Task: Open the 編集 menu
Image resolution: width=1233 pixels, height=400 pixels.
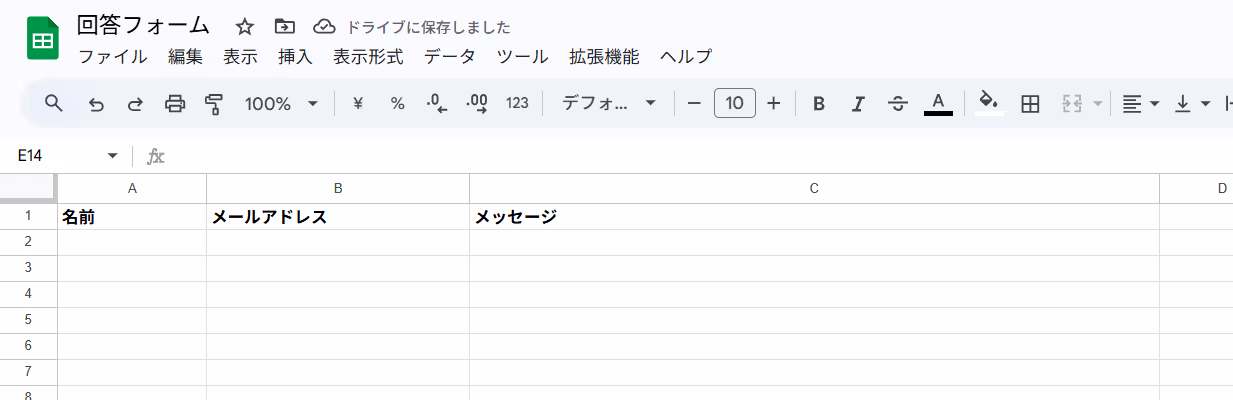Action: pyautogui.click(x=185, y=57)
